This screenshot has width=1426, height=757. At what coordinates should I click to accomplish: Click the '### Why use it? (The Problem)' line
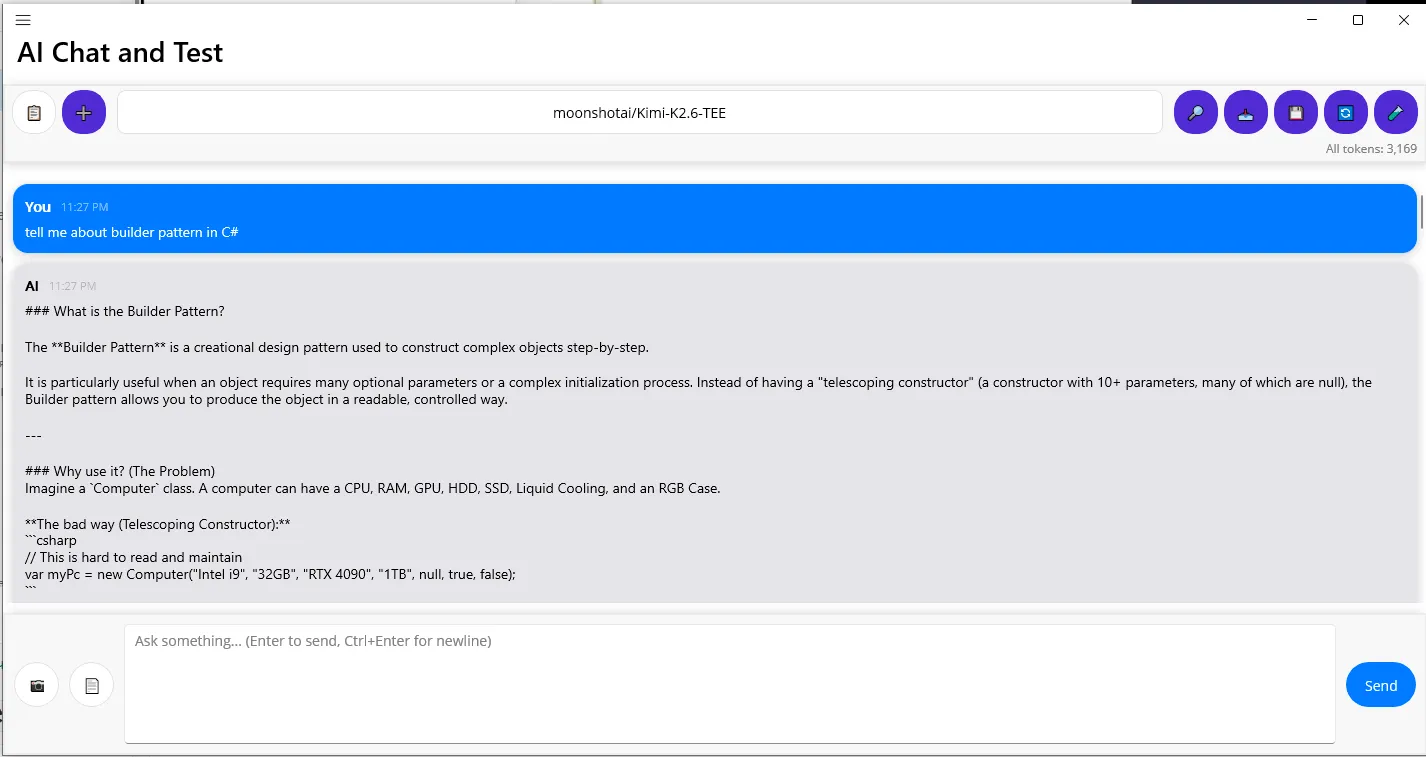pyautogui.click(x=120, y=471)
